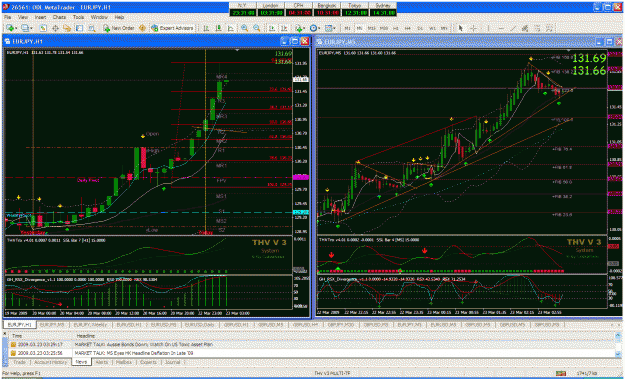Select the arrow cursor tool
This screenshot has height=379, width=625.
pyautogui.click(x=461, y=28)
